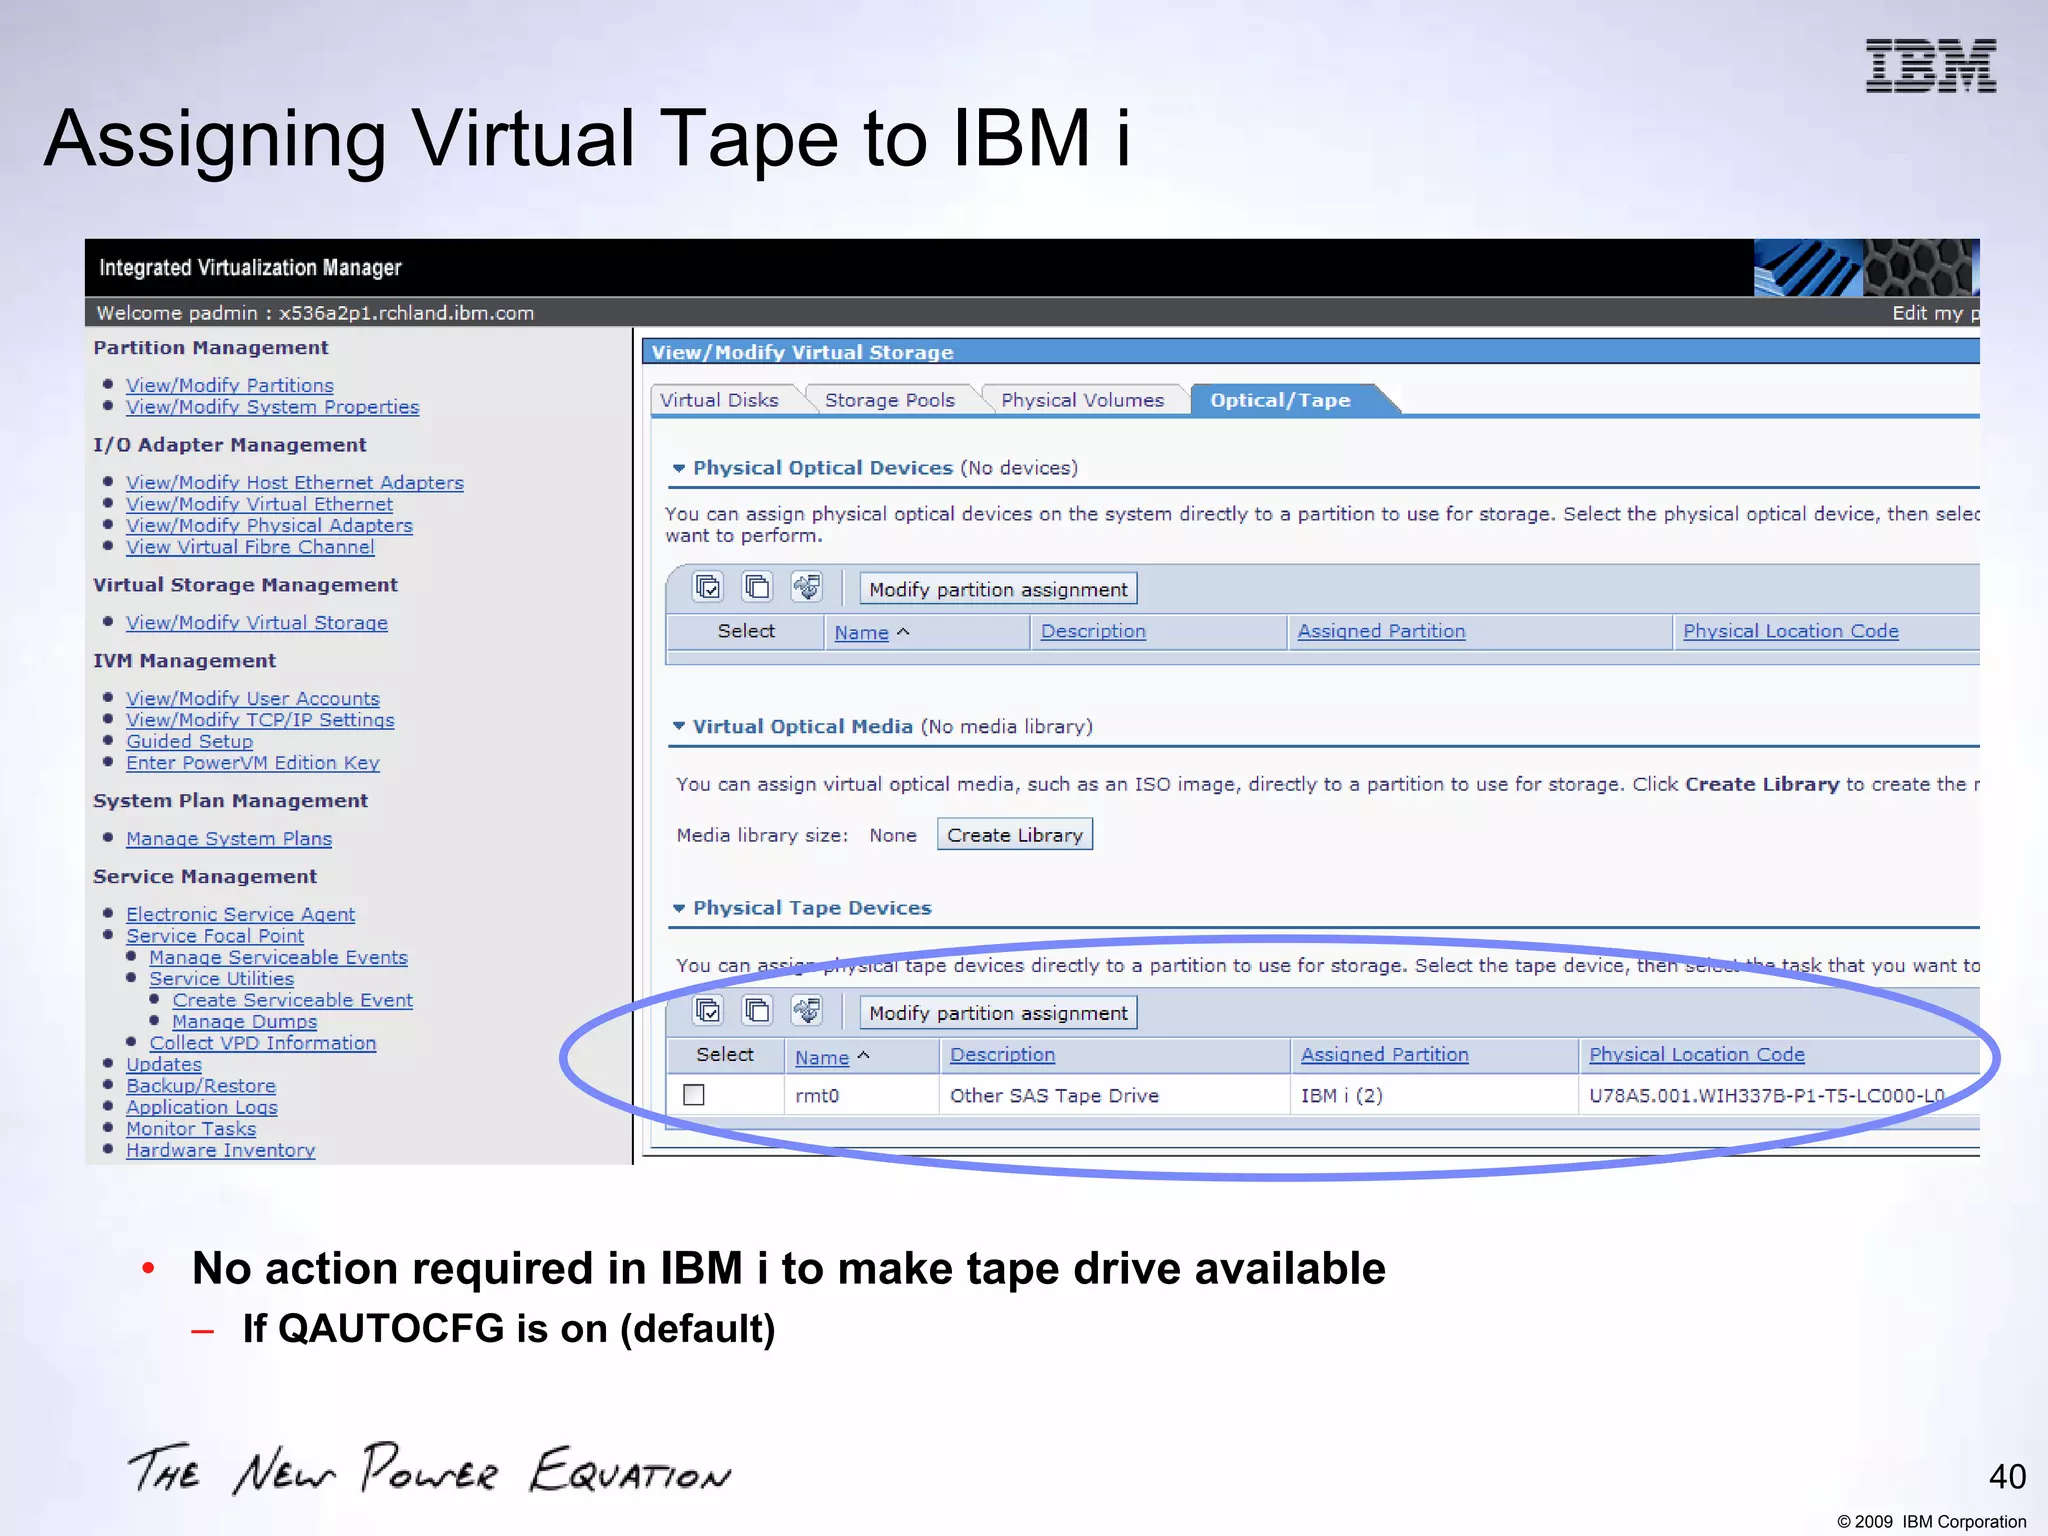Switch to the Storage Pools tab
This screenshot has width=2048, height=1536.
[889, 400]
